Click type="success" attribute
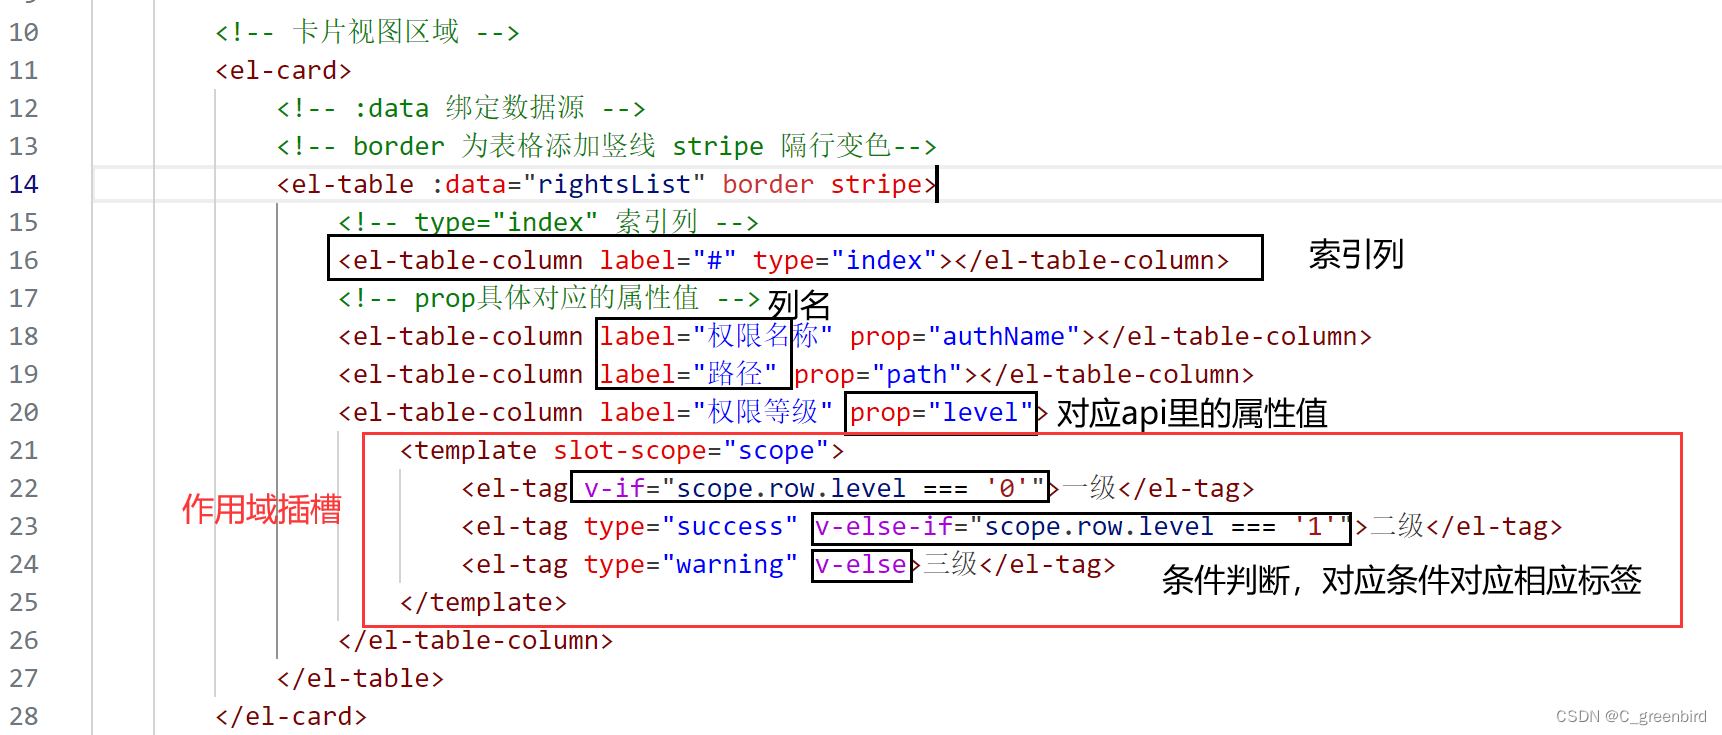 click(x=691, y=527)
